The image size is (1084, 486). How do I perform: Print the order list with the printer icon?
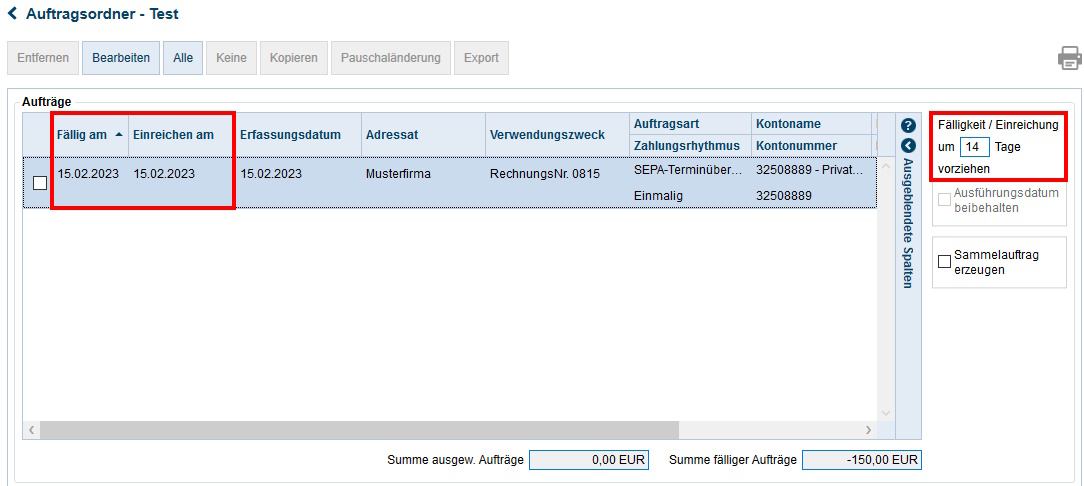pos(1069,58)
